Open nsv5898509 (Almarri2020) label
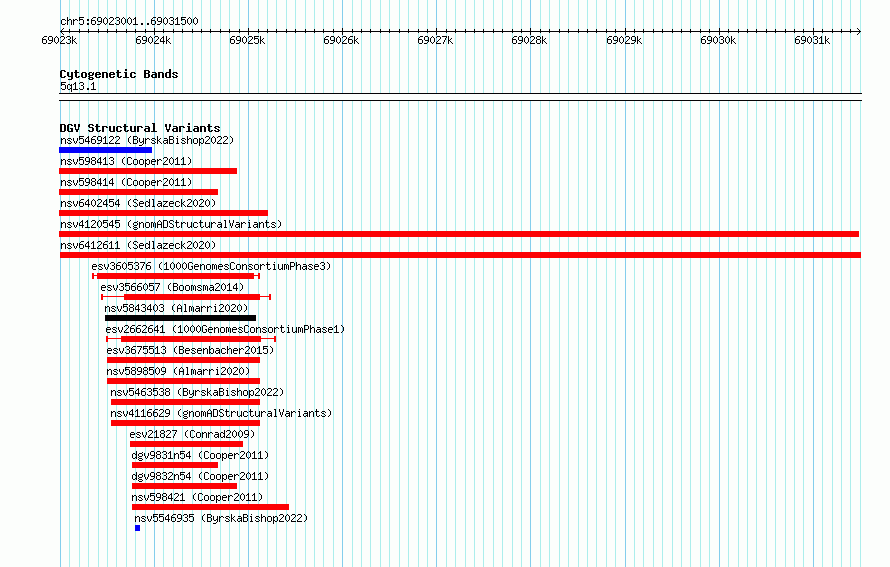The height and width of the screenshot is (567, 890). [x=178, y=371]
